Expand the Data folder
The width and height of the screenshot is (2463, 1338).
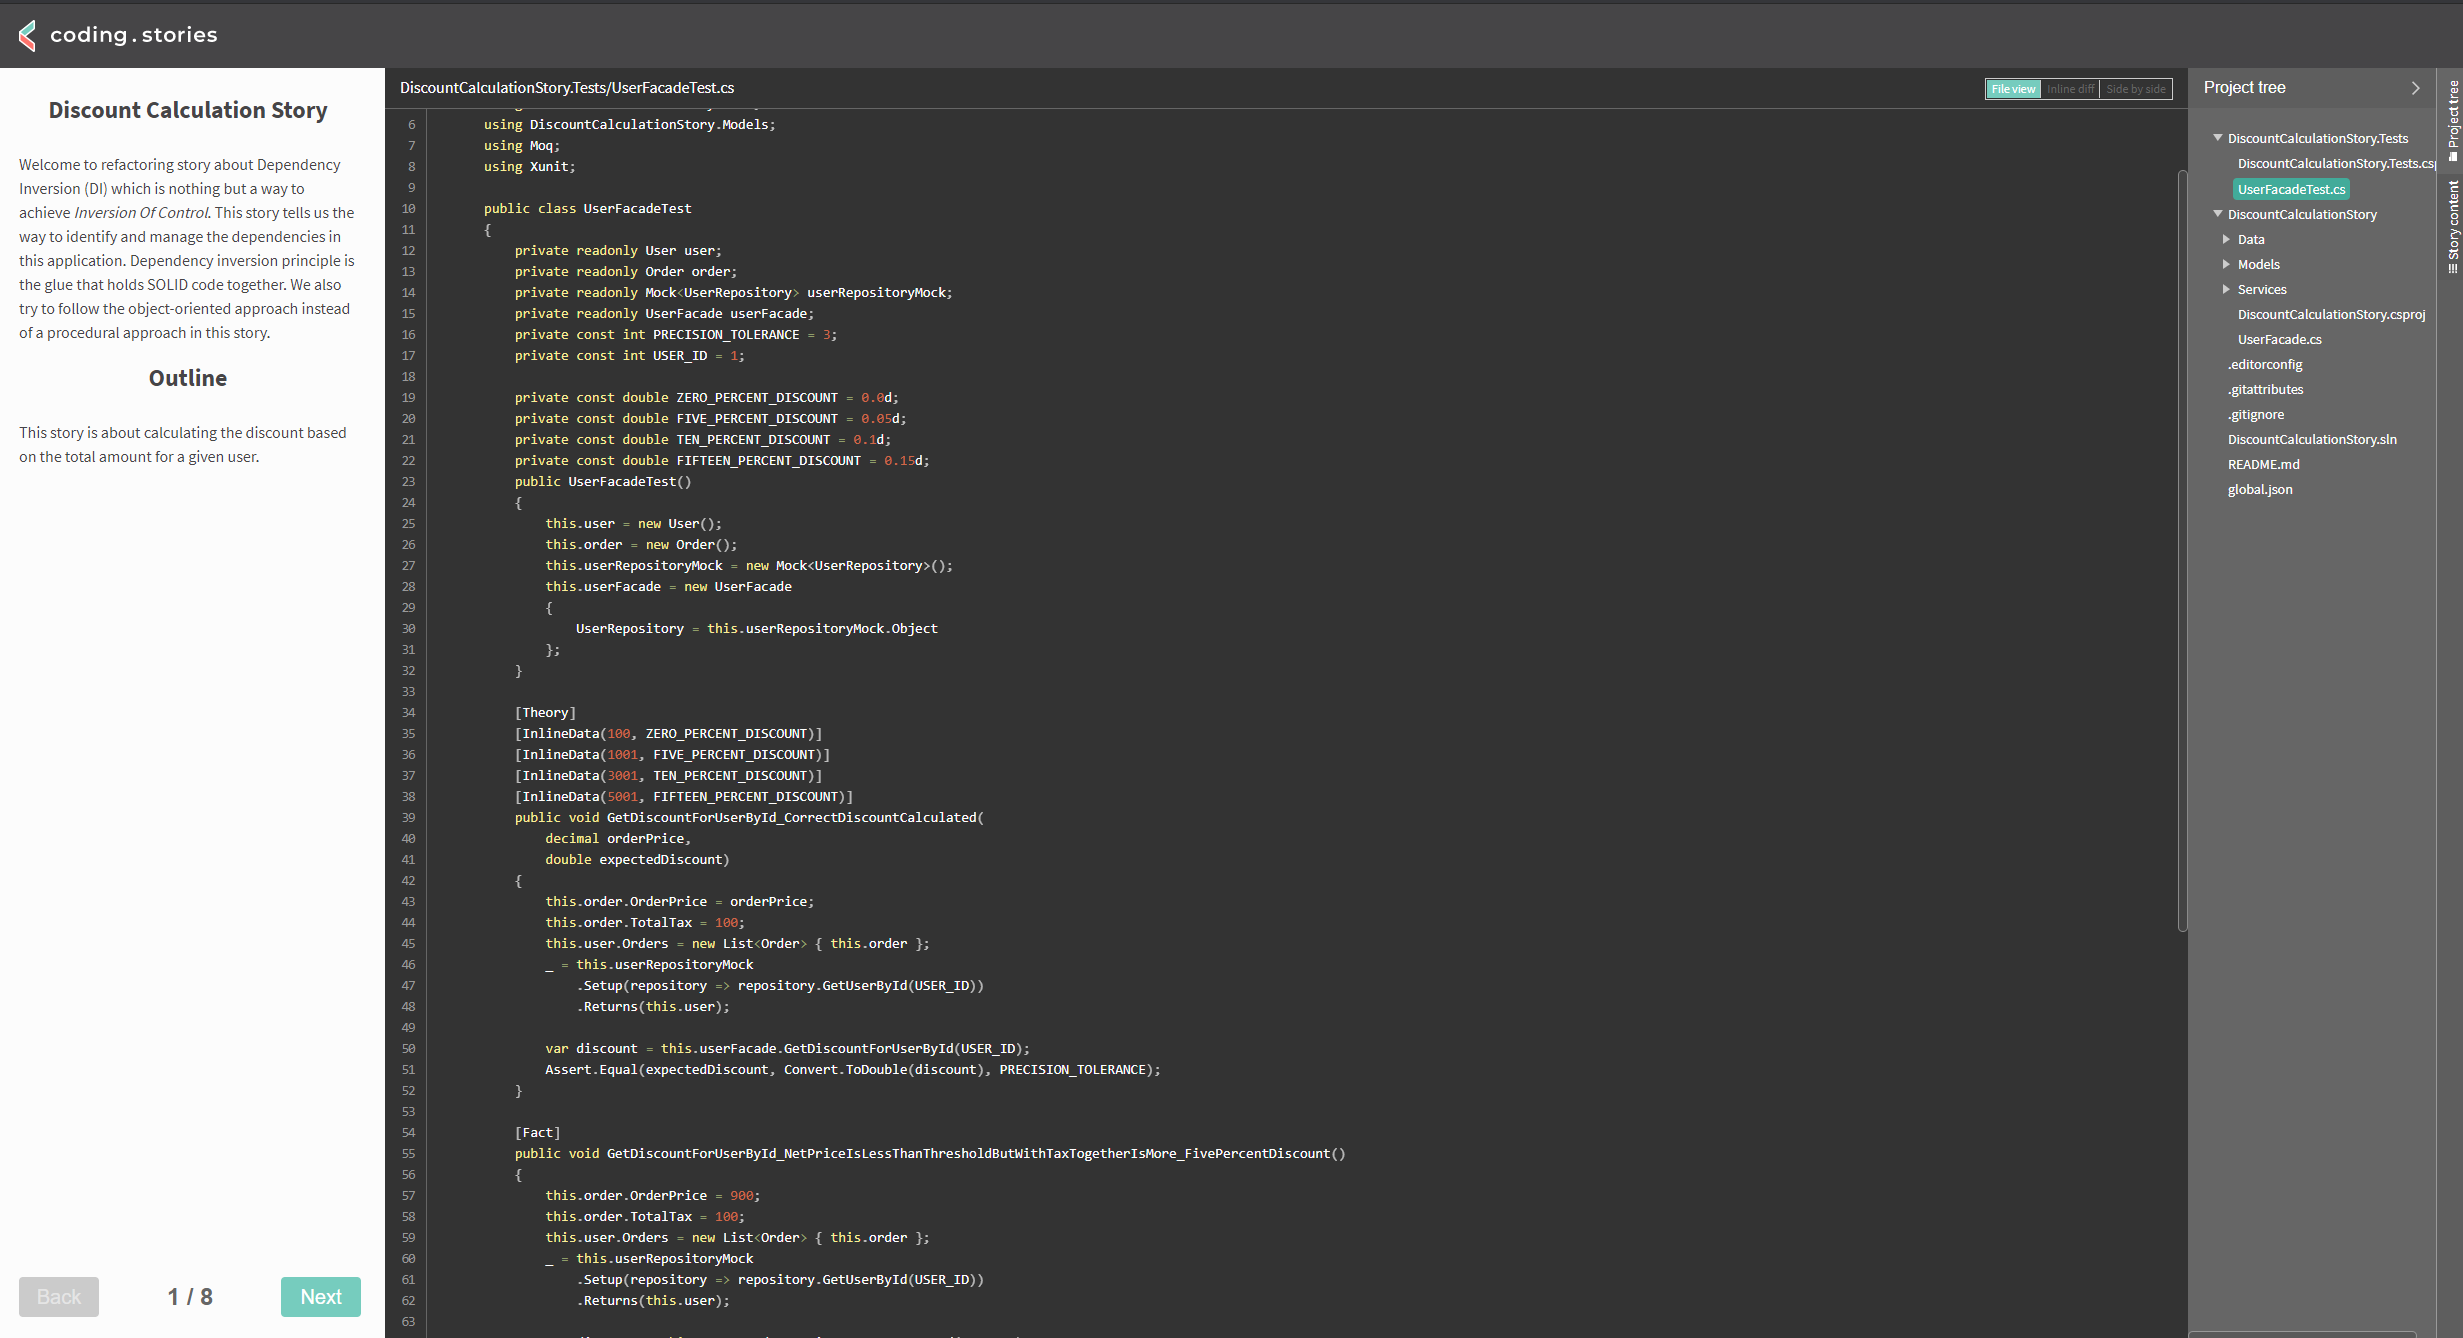click(x=2226, y=239)
